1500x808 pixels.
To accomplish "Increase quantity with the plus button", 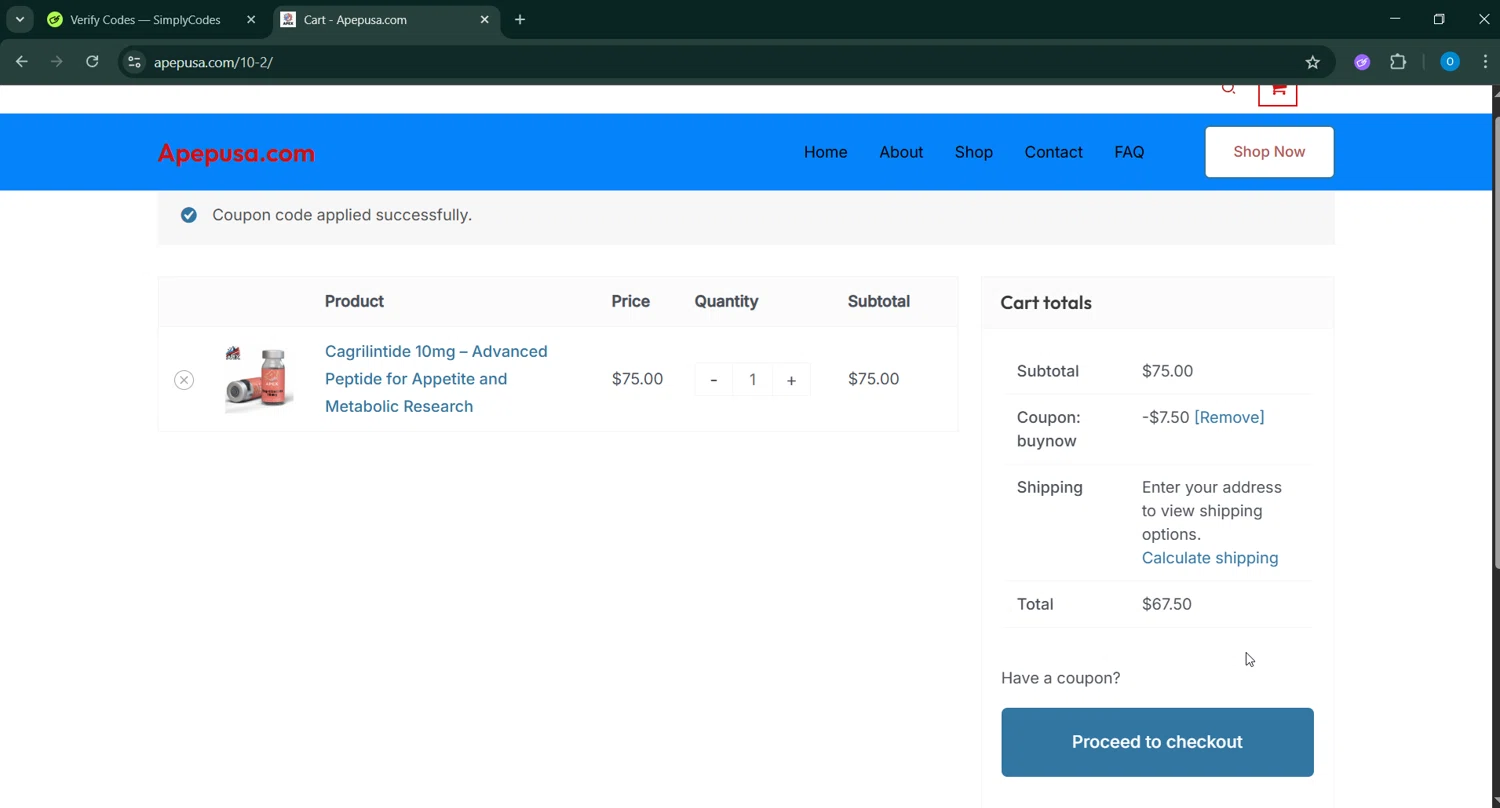I will pyautogui.click(x=791, y=380).
